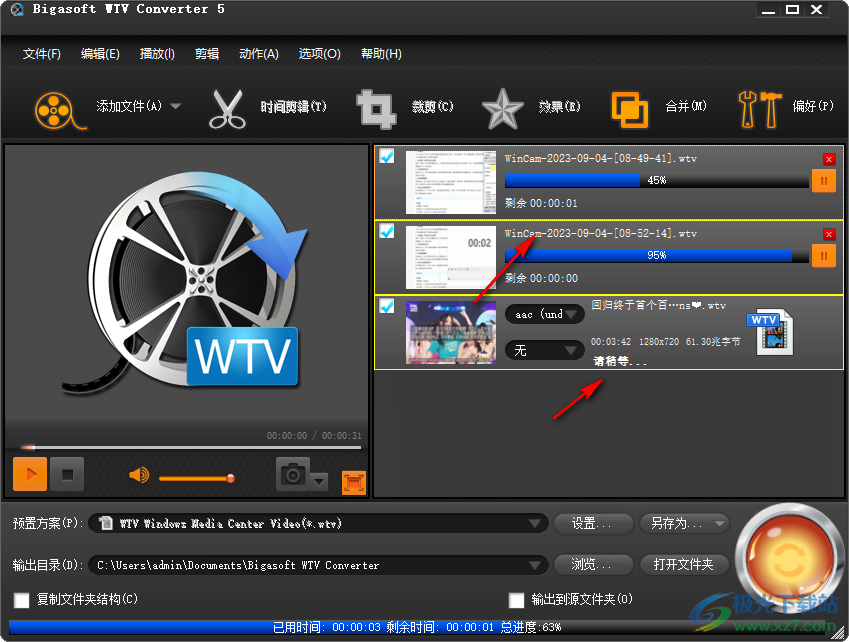Click the 45% conversion progress bar
The image size is (849, 642).
click(x=657, y=180)
